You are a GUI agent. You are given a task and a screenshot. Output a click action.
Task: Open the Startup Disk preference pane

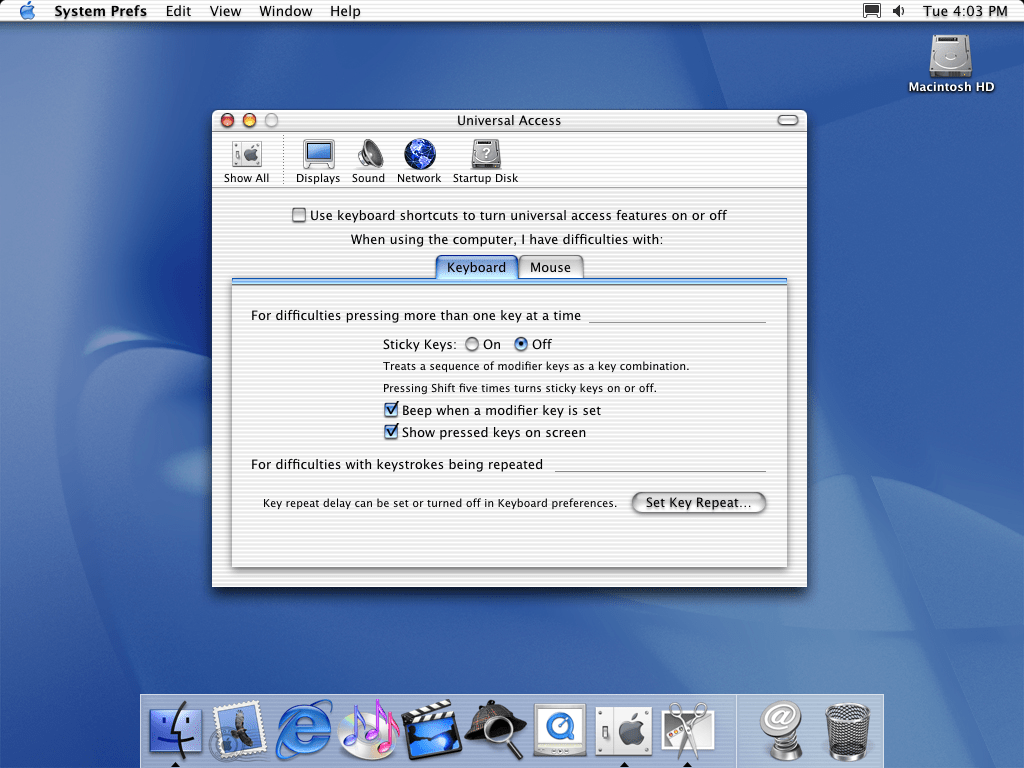click(485, 161)
